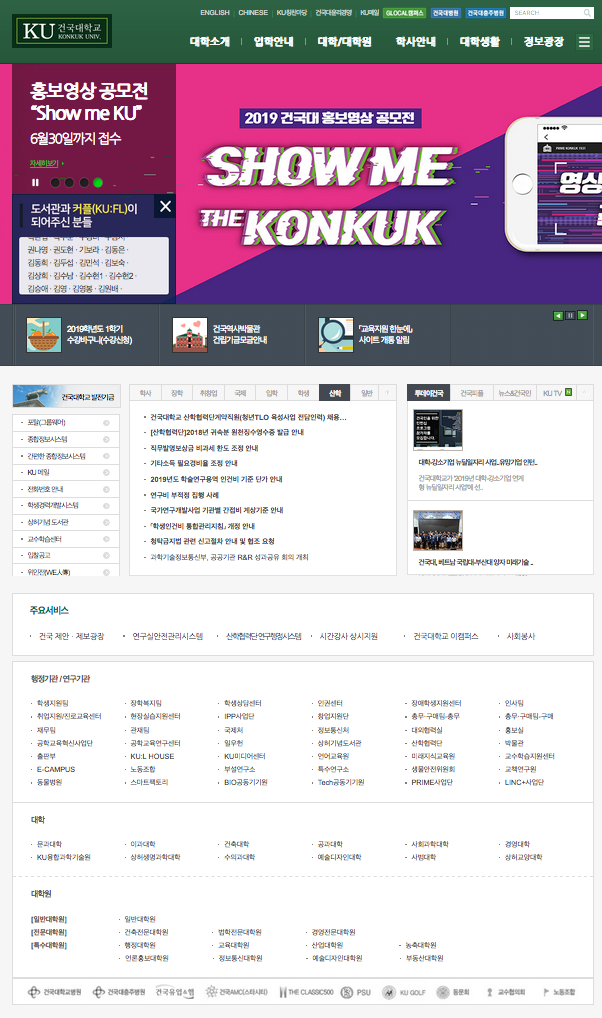Select the first slide indicator dot
Image resolution: width=602 pixels, height=1018 pixels.
55,182
